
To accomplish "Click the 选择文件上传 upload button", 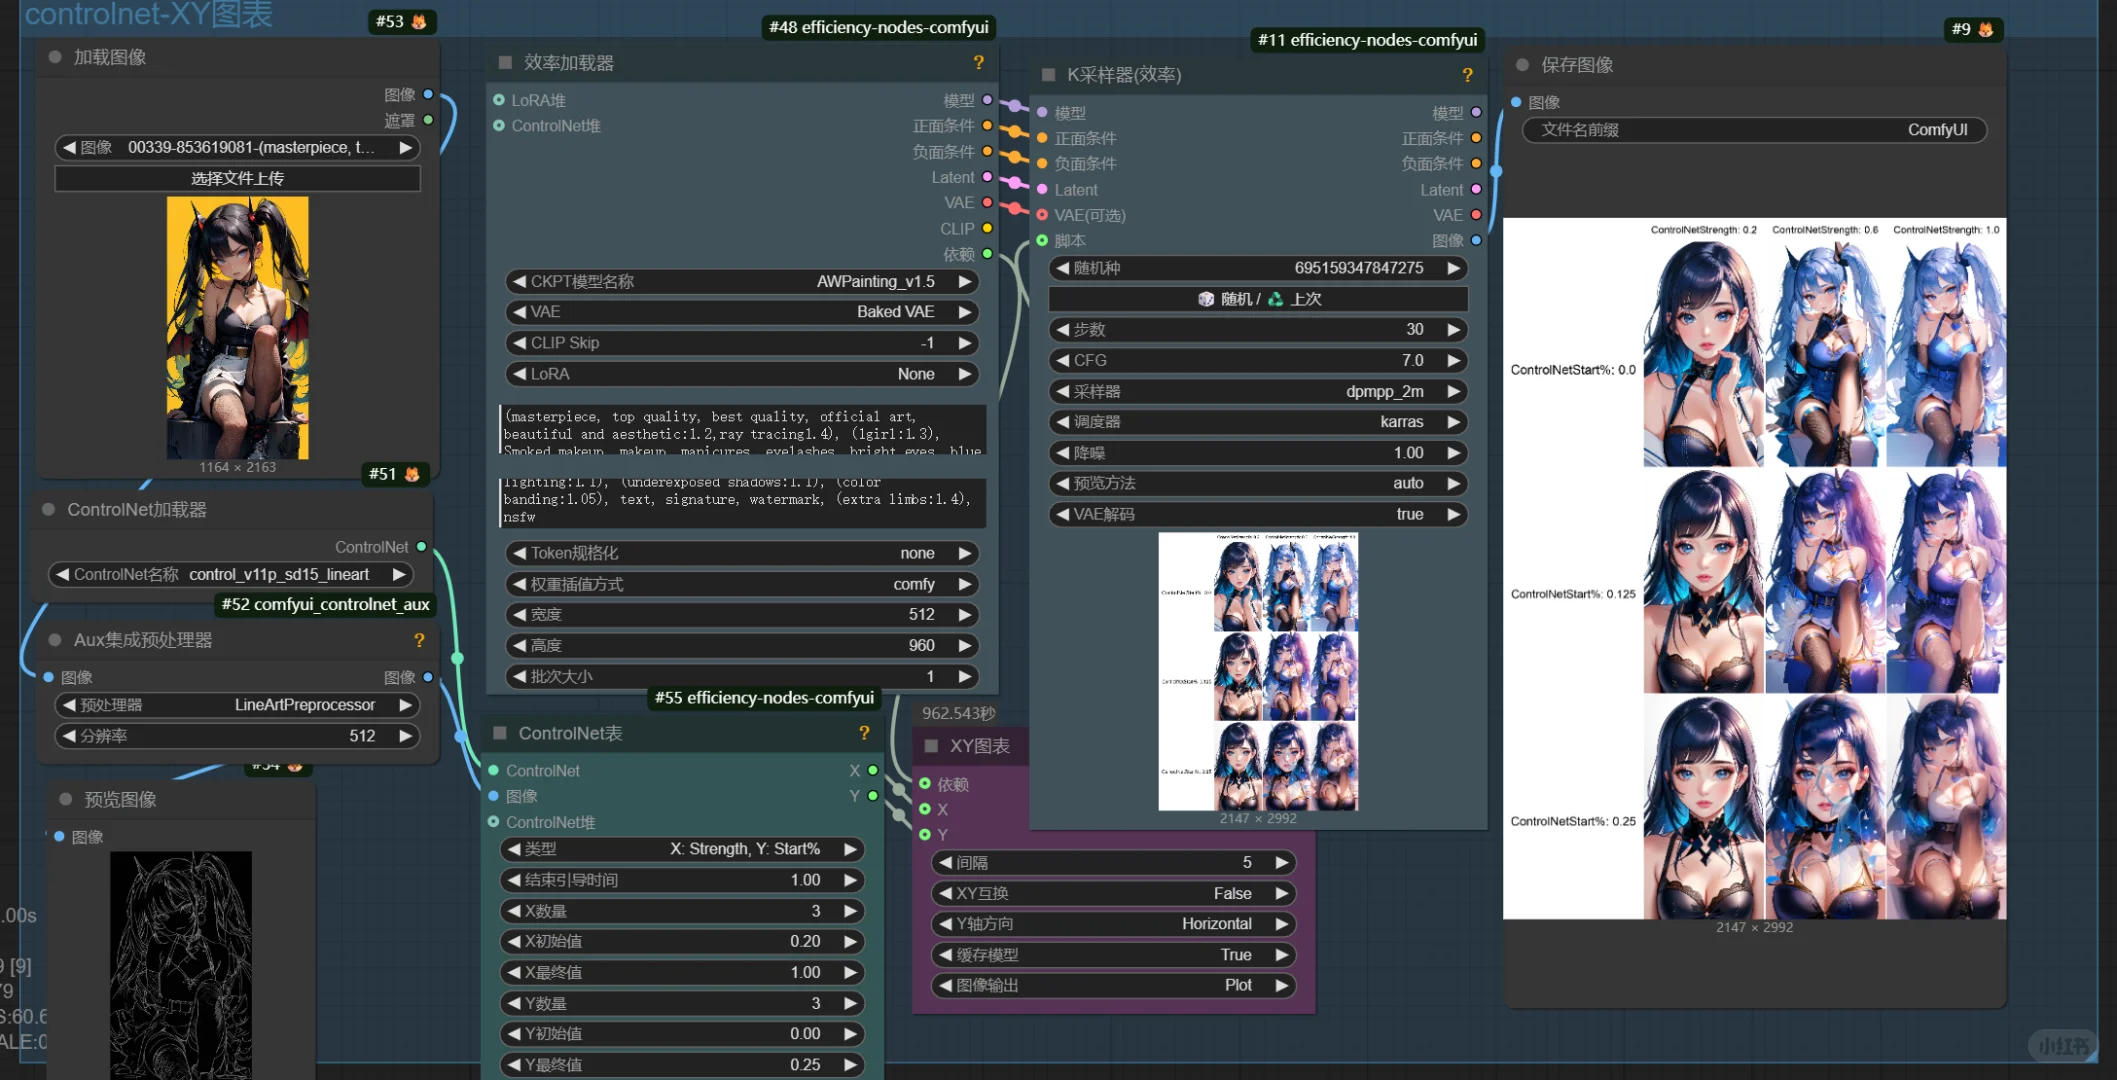I will coord(237,178).
